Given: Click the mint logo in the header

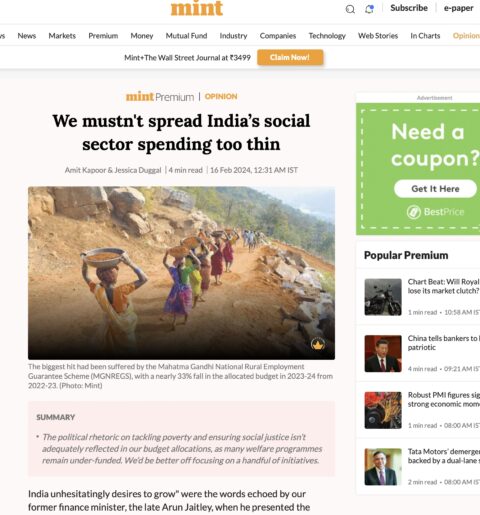Looking at the screenshot, I should click(197, 8).
